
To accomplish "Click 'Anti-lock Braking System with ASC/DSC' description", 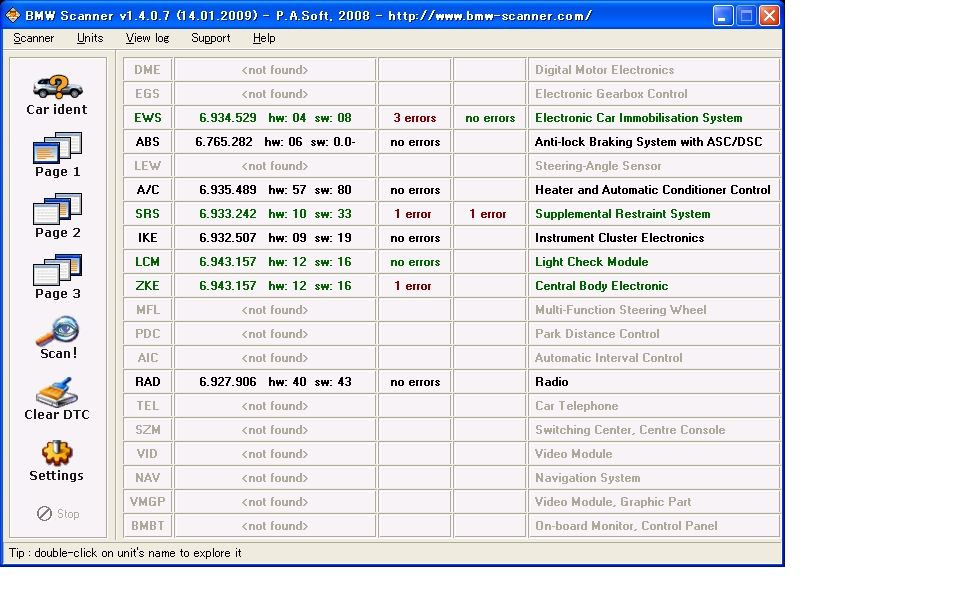I will [x=648, y=141].
